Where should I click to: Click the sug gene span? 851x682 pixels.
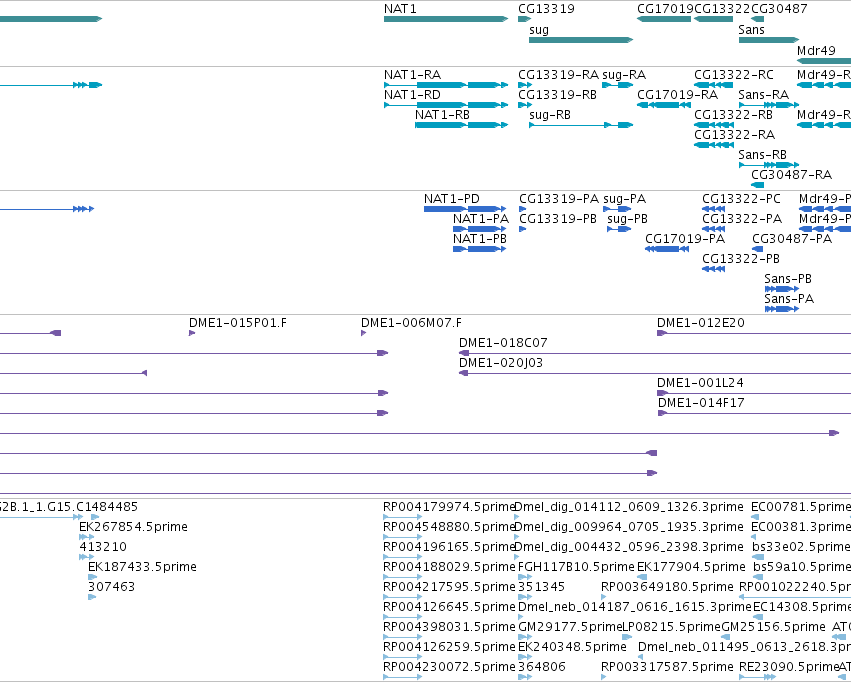[x=581, y=40]
